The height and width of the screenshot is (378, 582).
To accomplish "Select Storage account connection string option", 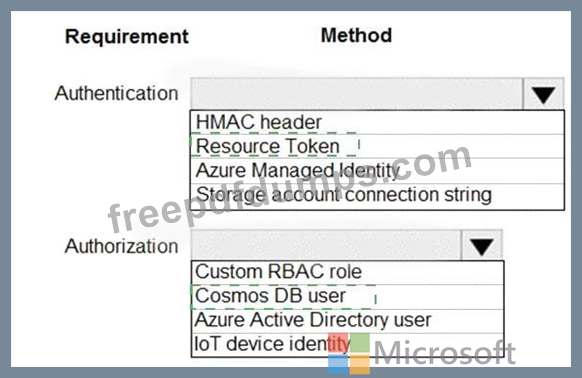I will (377, 196).
